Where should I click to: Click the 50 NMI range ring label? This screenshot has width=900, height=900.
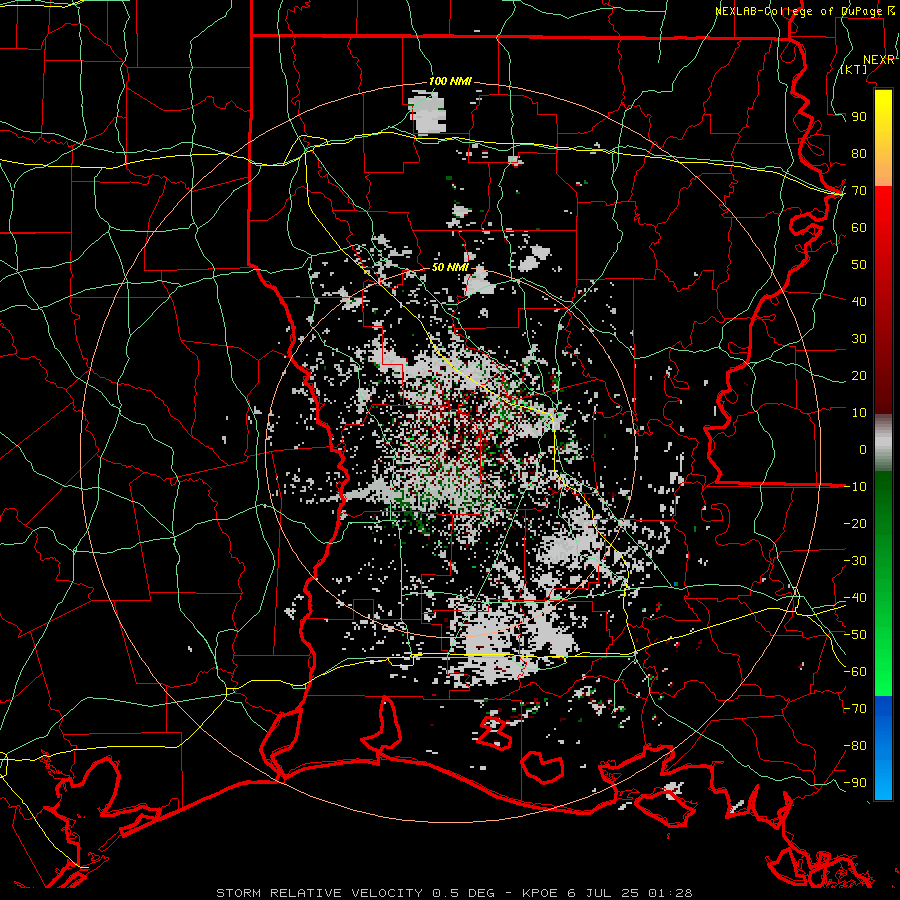point(450,267)
